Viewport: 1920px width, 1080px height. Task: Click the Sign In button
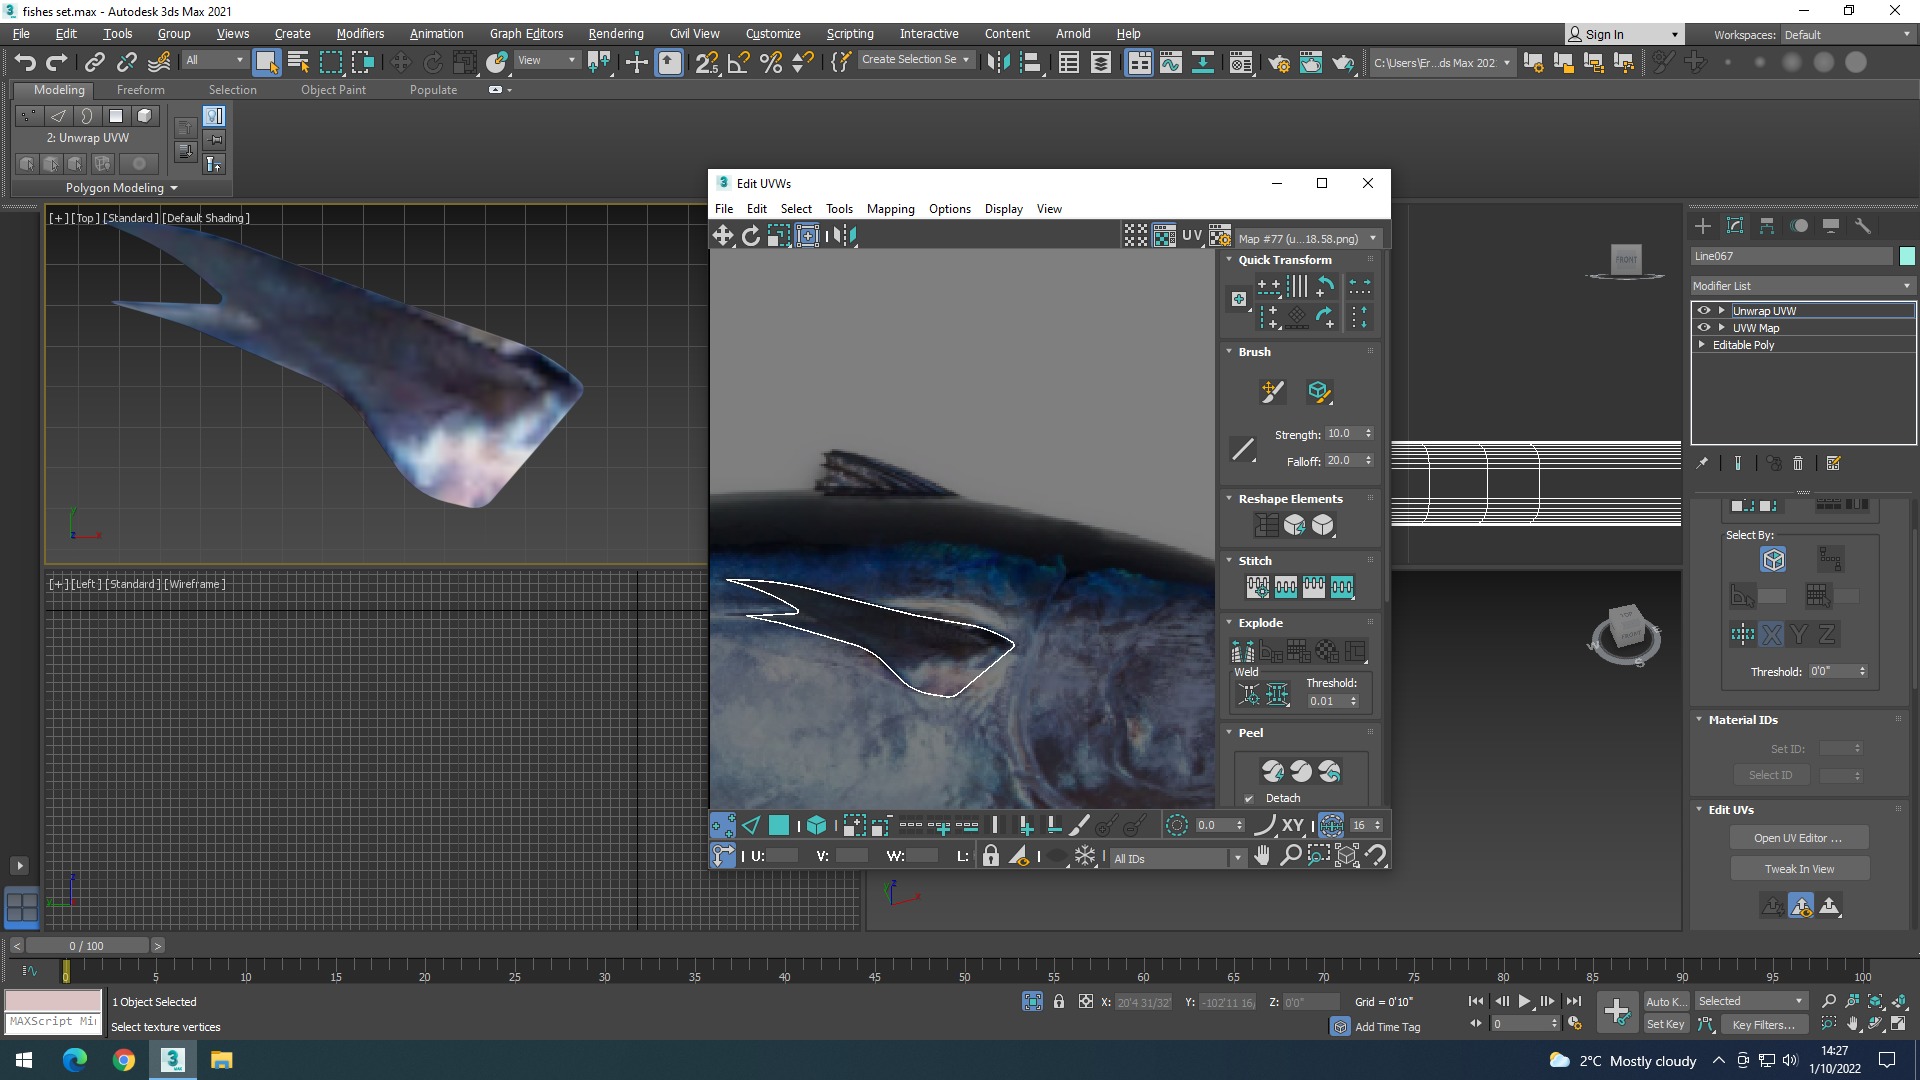(1624, 35)
